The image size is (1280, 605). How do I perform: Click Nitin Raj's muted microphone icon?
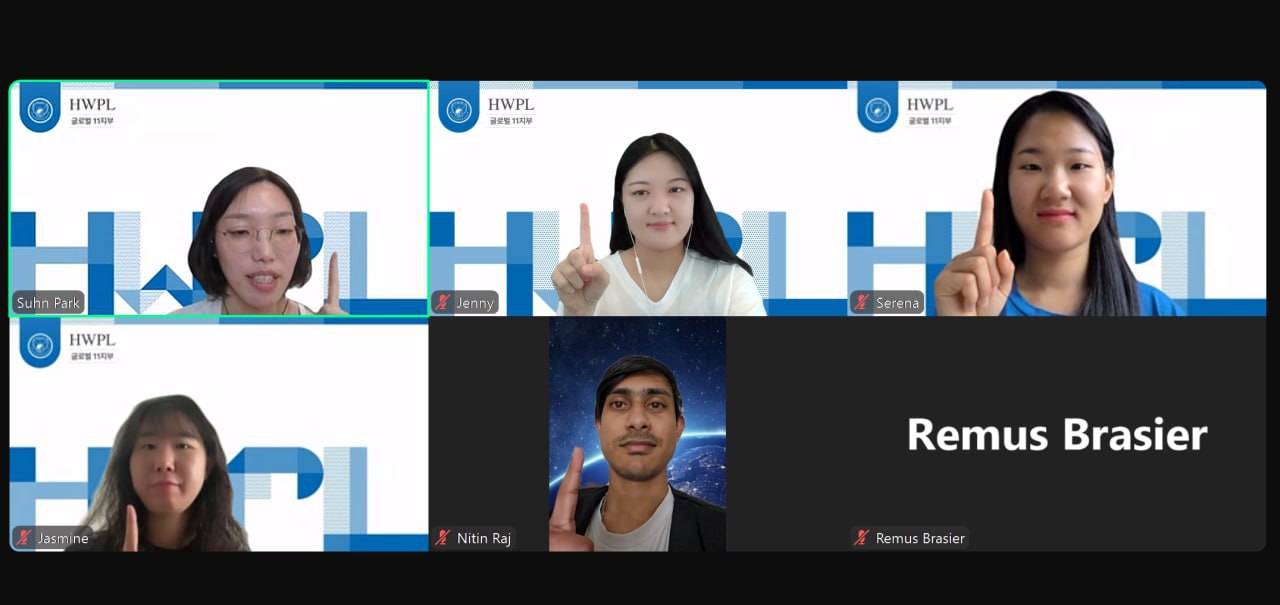[443, 538]
